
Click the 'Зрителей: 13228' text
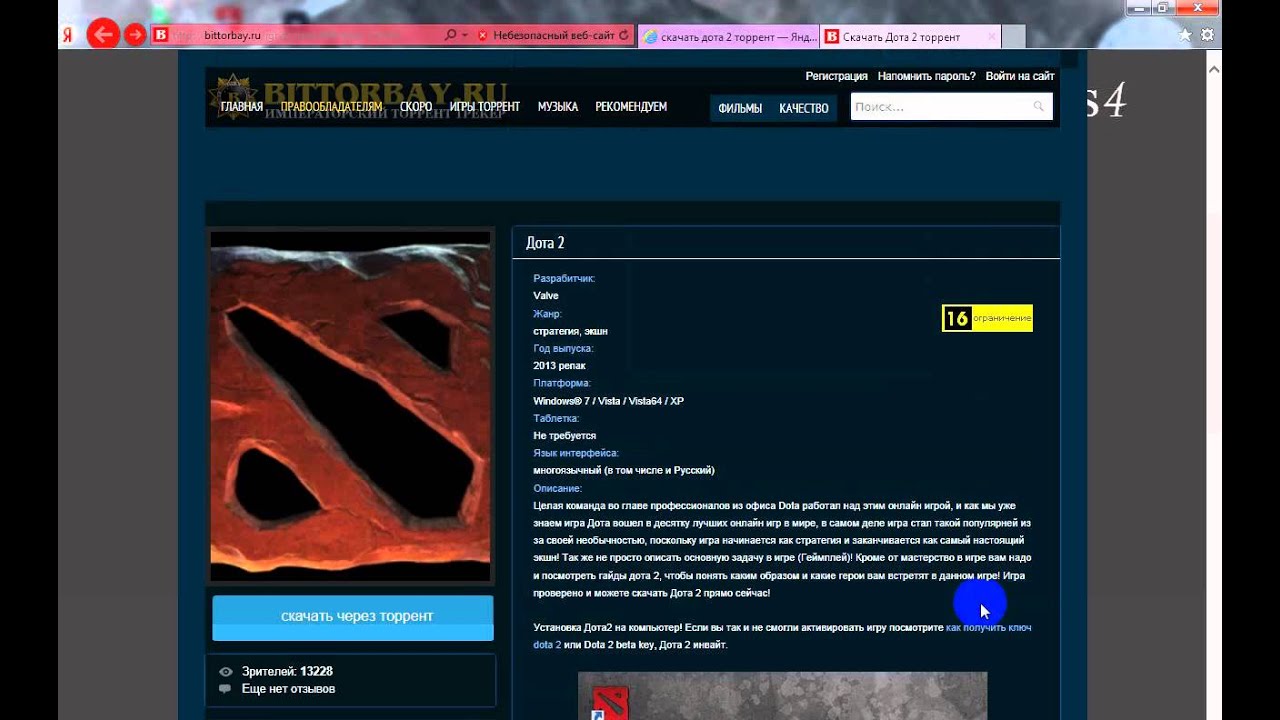pos(287,672)
